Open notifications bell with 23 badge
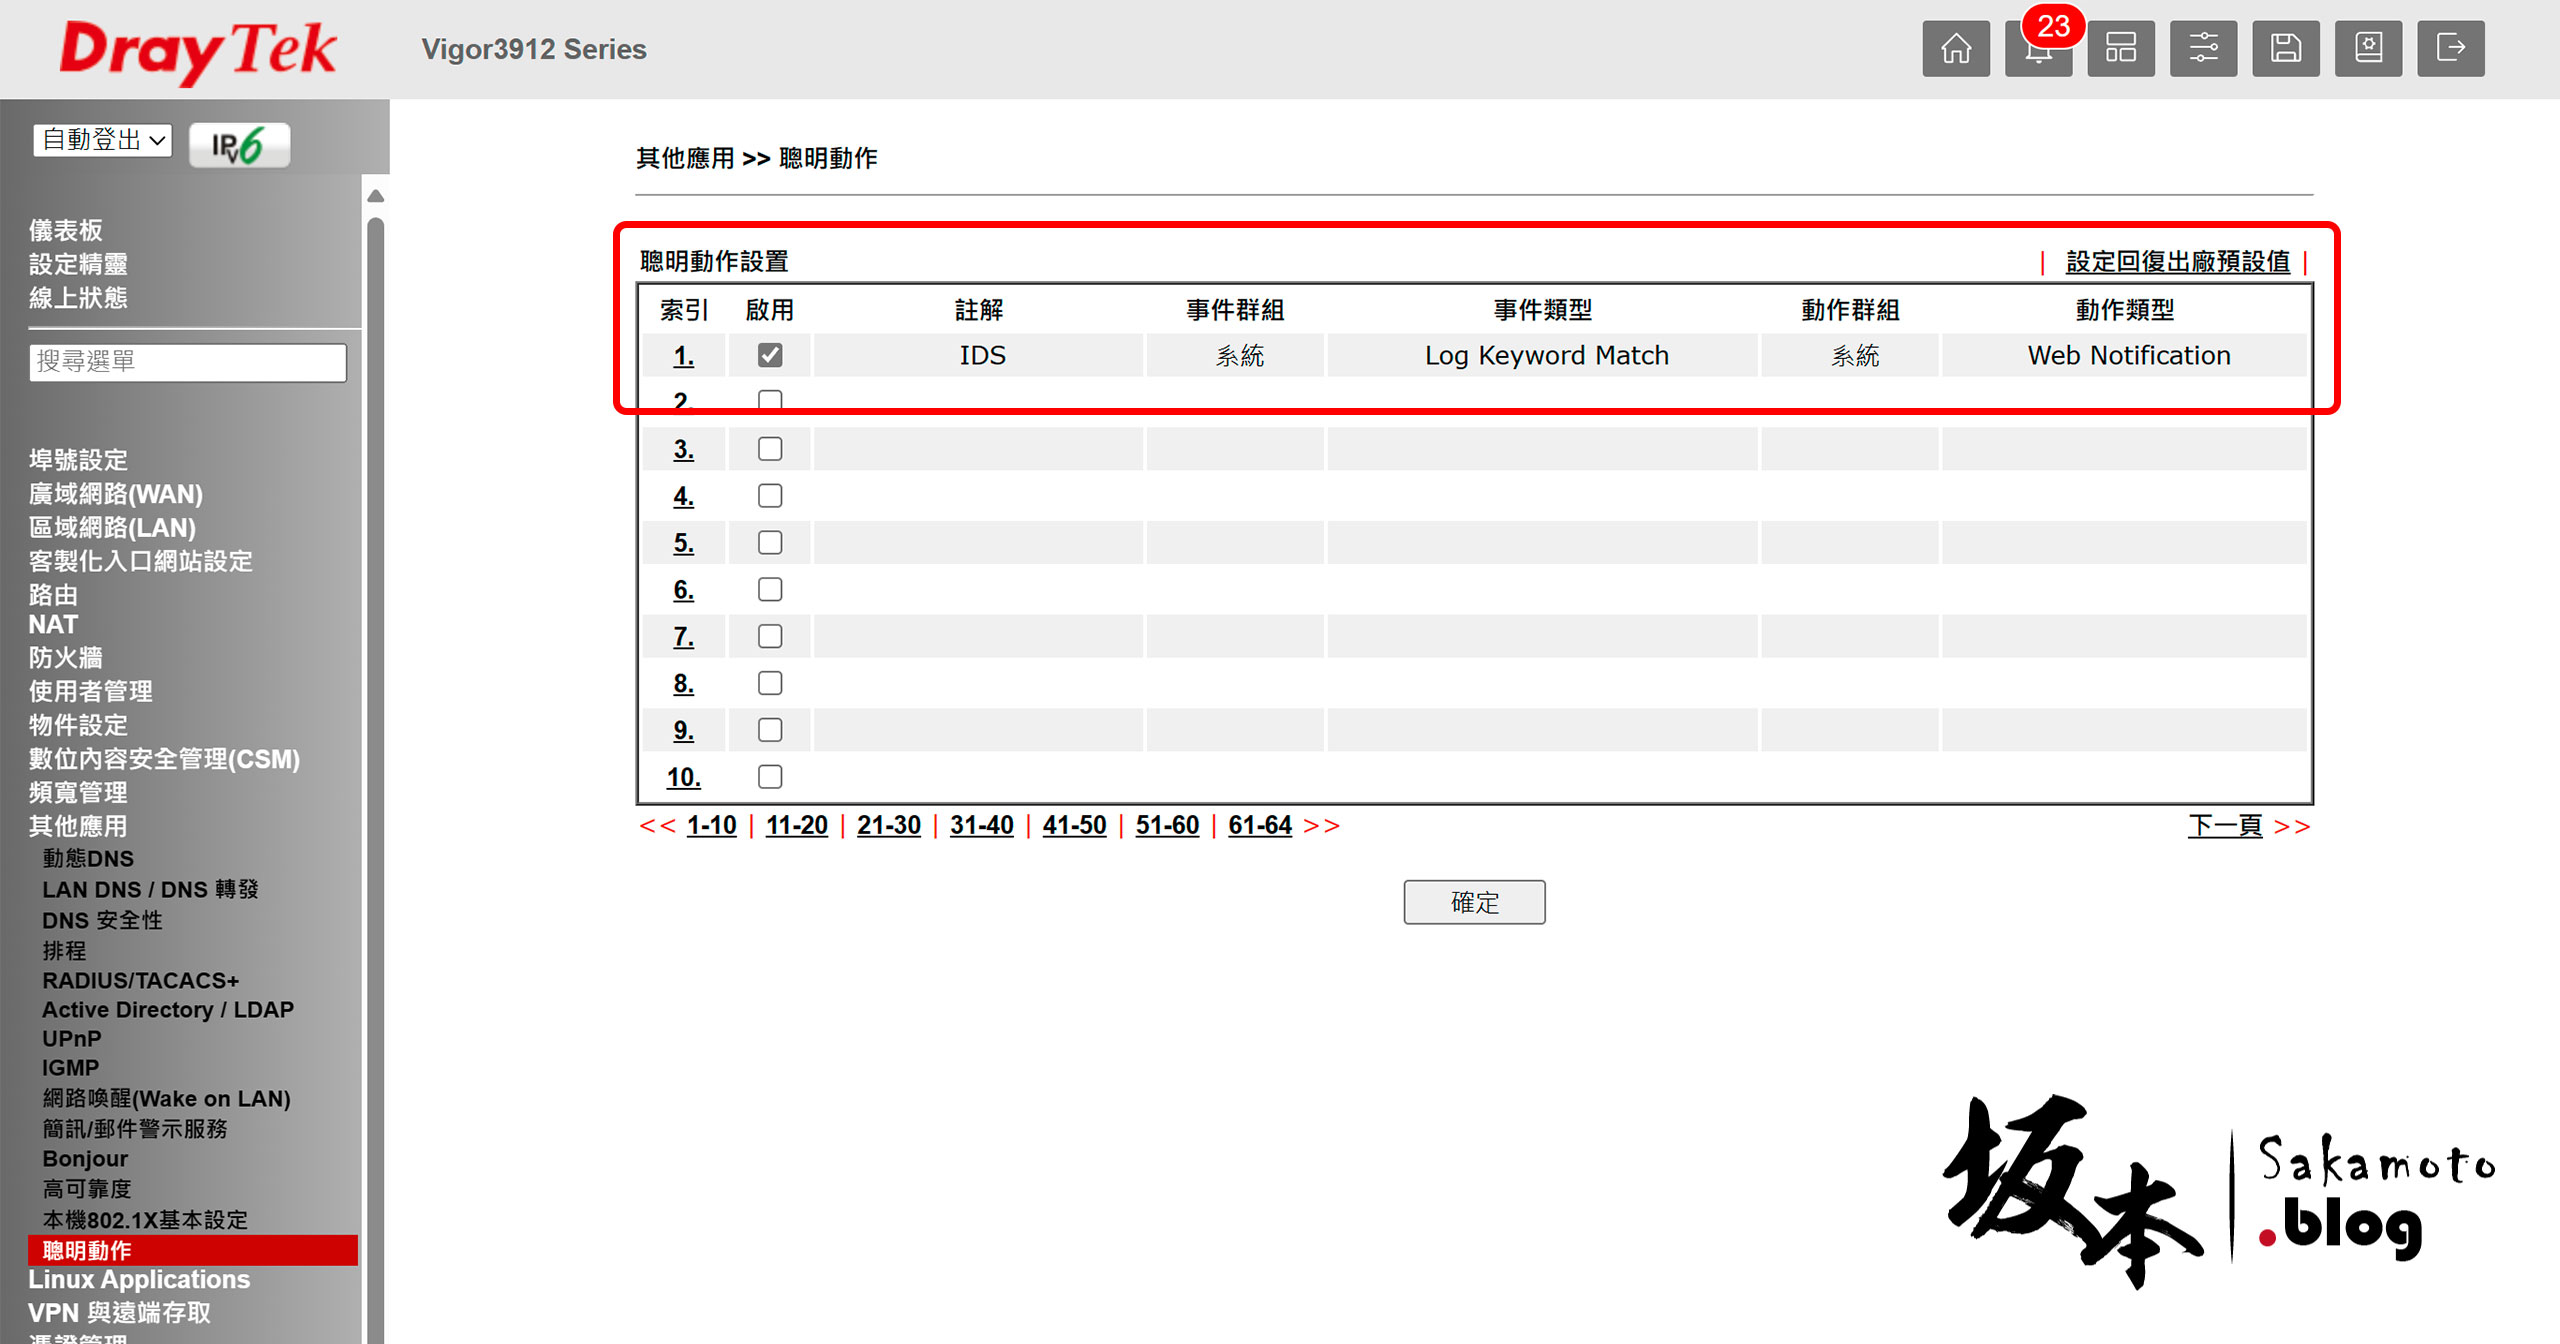Screen dimensions: 2560x1344 [x=2038, y=48]
